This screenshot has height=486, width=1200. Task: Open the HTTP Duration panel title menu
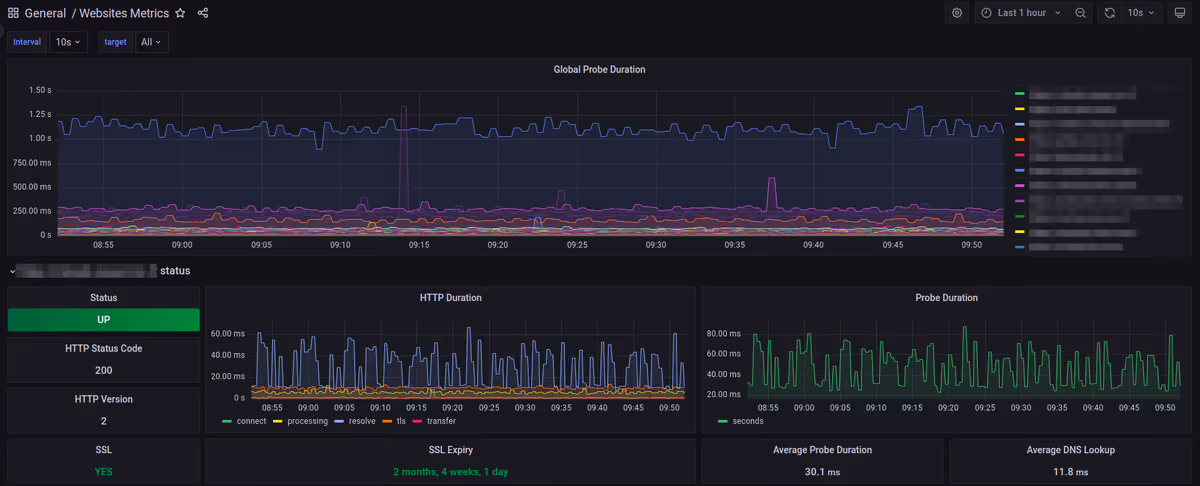tap(450, 298)
